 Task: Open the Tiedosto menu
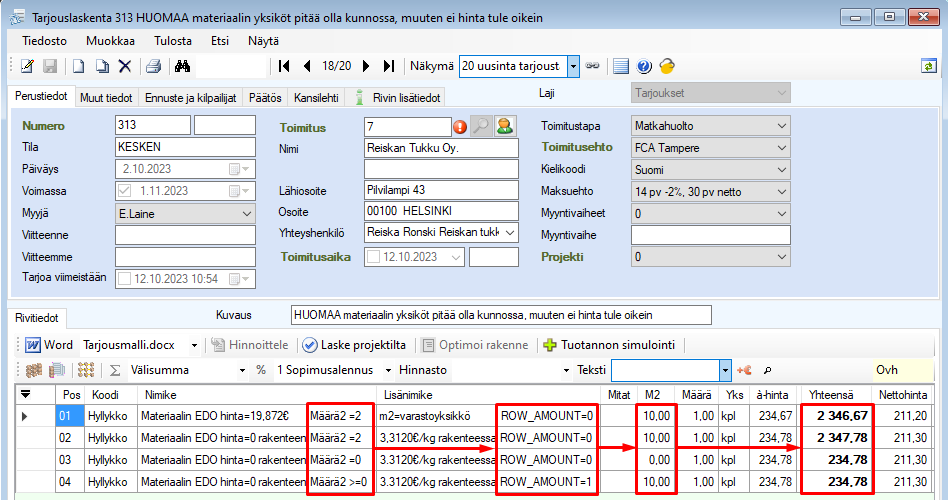click(44, 41)
